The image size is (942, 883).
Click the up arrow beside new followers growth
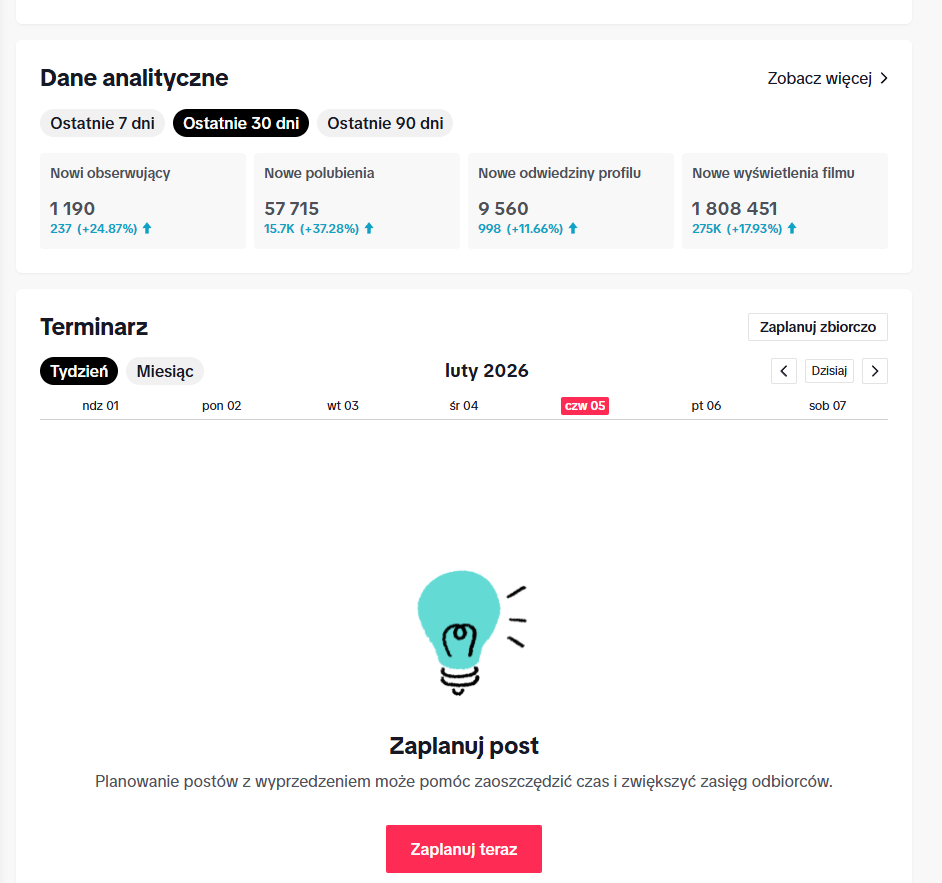(147, 228)
